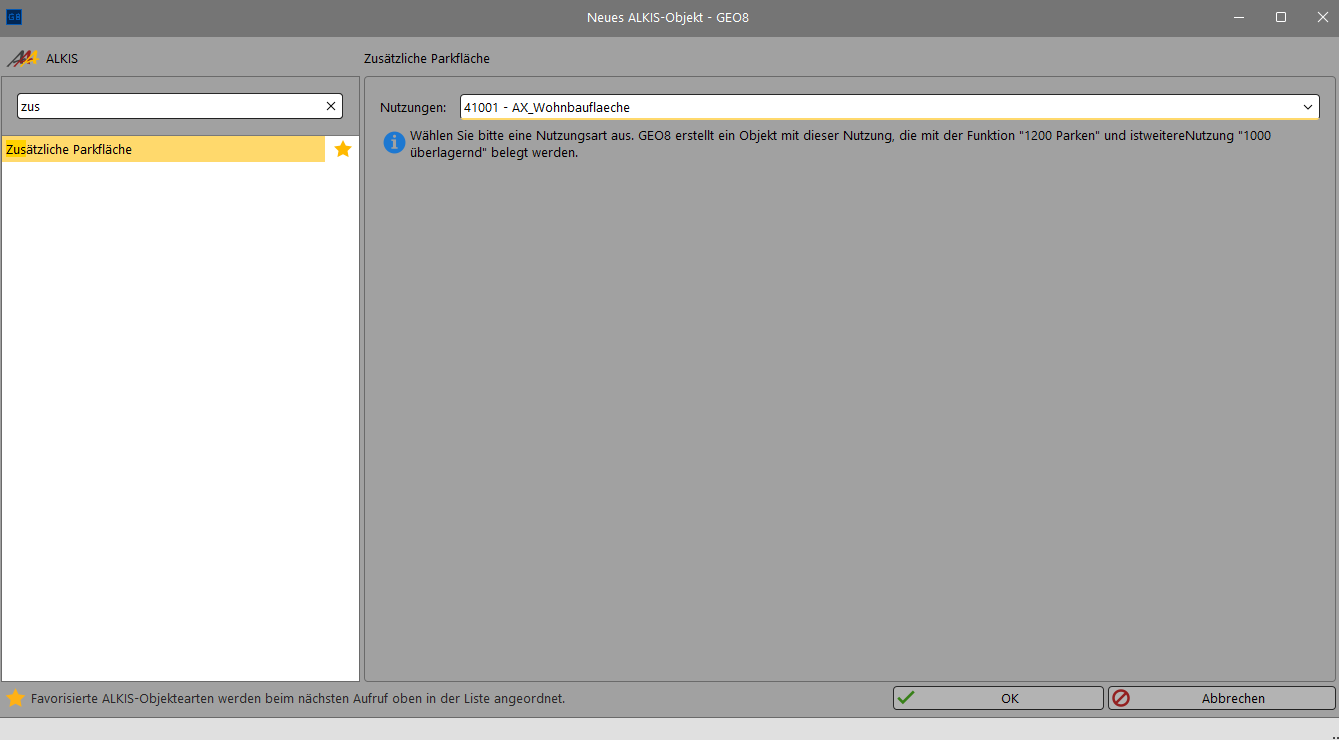Select Zusätzliche Parkfläche in the list
Viewport: 1339px width, 740px height.
164,149
